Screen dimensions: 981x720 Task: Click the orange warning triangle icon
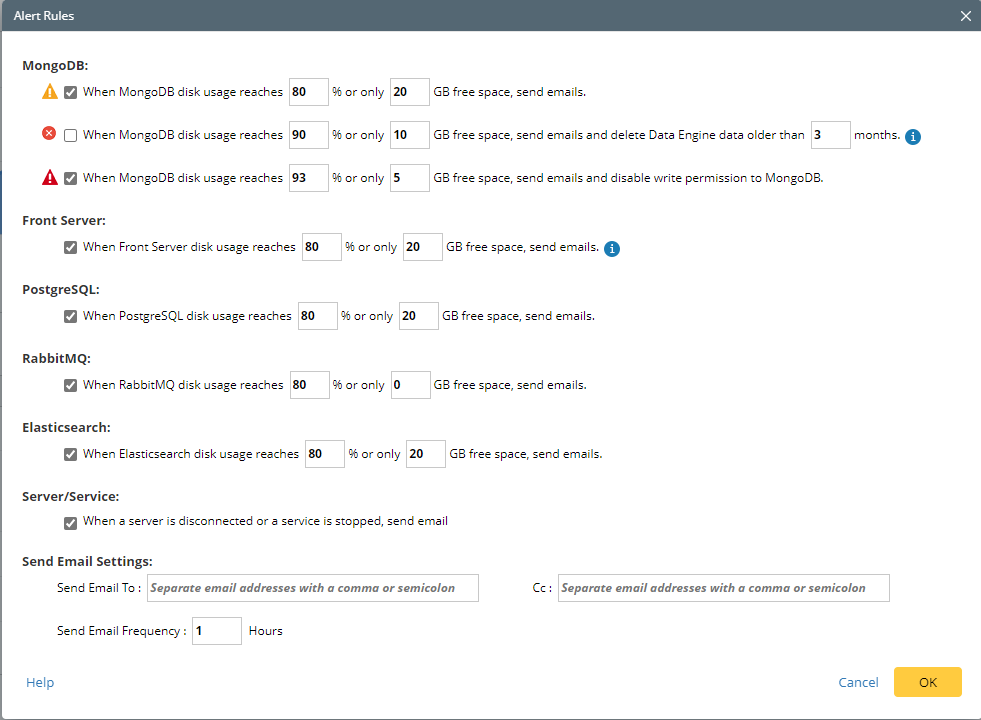50,92
